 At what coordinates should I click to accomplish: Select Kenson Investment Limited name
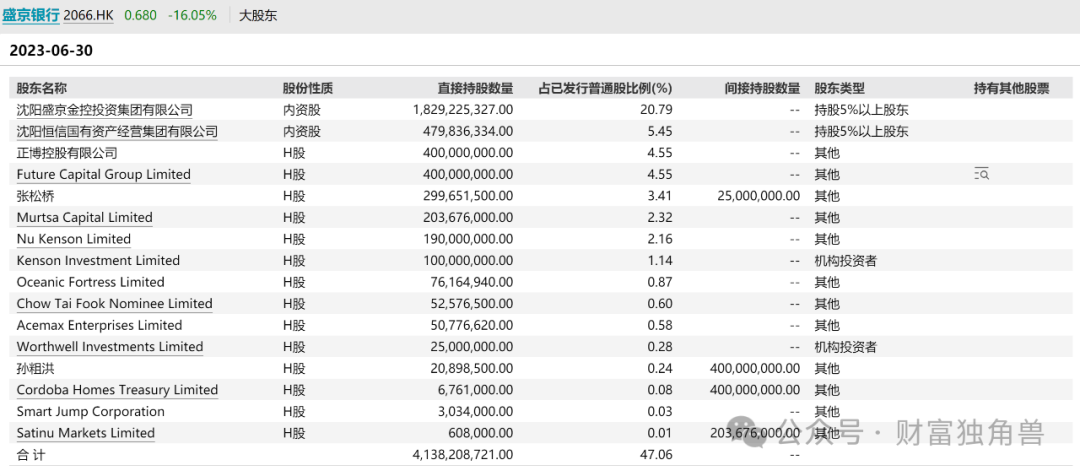(x=98, y=260)
